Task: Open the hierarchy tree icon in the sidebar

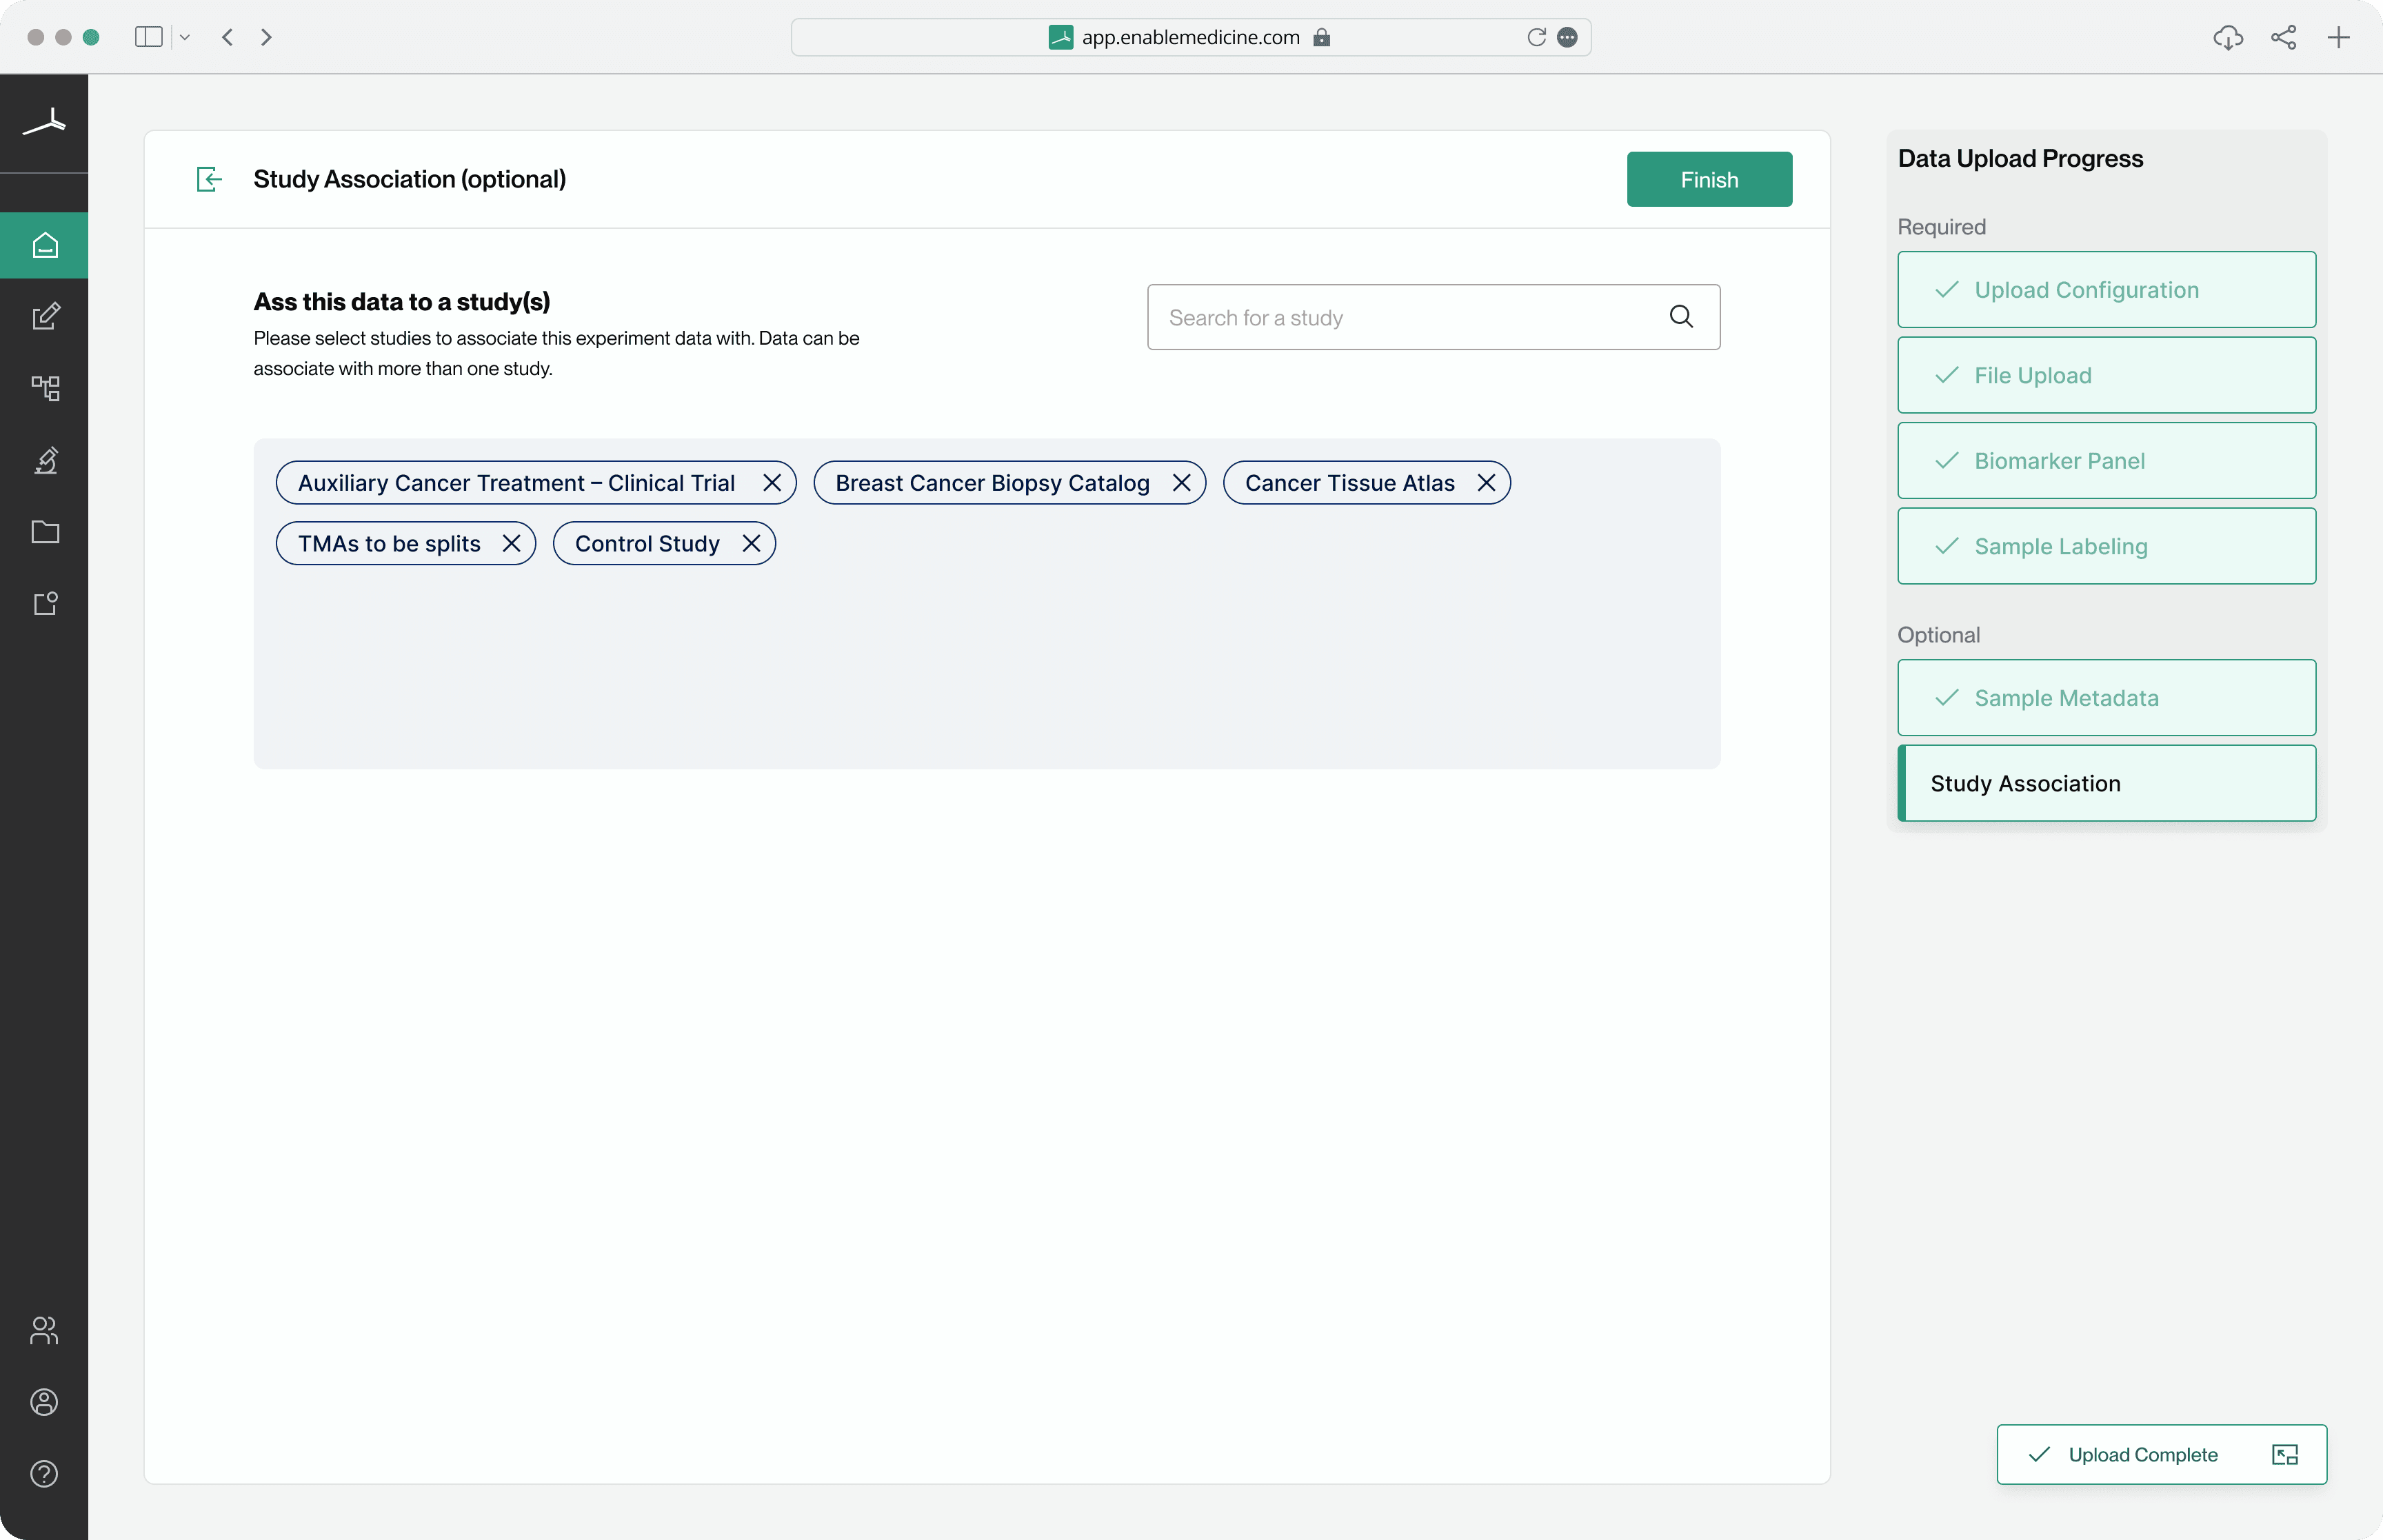Action: [x=45, y=388]
